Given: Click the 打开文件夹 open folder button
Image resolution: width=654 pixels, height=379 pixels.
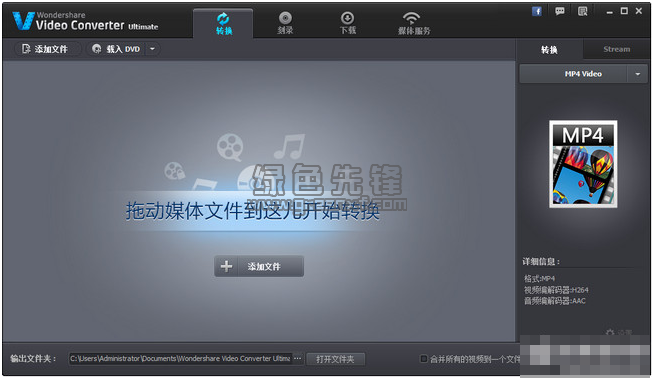Looking at the screenshot, I should pos(335,359).
